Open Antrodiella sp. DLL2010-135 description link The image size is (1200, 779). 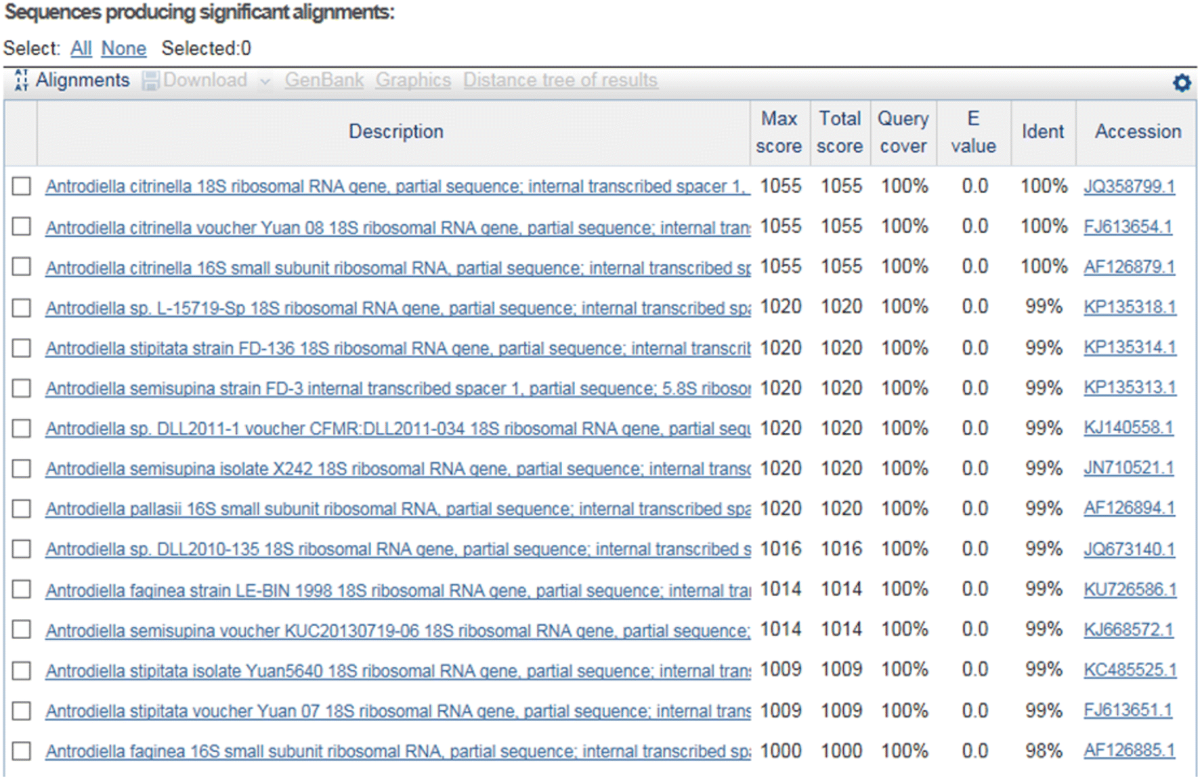398,549
